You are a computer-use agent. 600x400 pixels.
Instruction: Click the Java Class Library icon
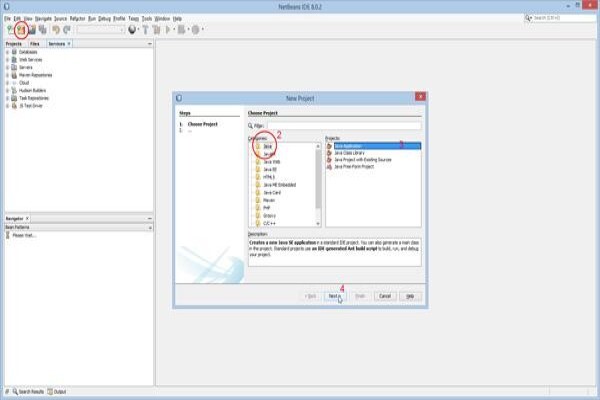pyautogui.click(x=329, y=153)
